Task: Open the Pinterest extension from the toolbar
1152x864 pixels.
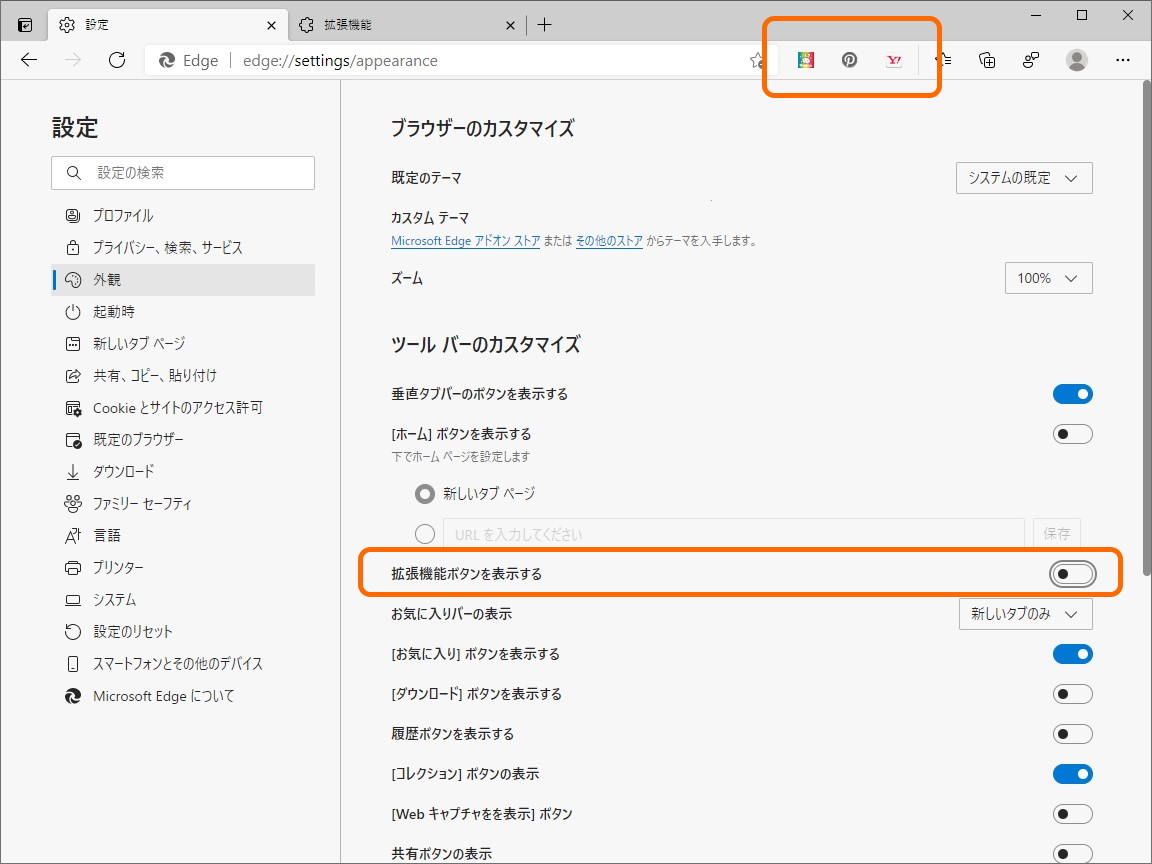Action: pyautogui.click(x=849, y=60)
